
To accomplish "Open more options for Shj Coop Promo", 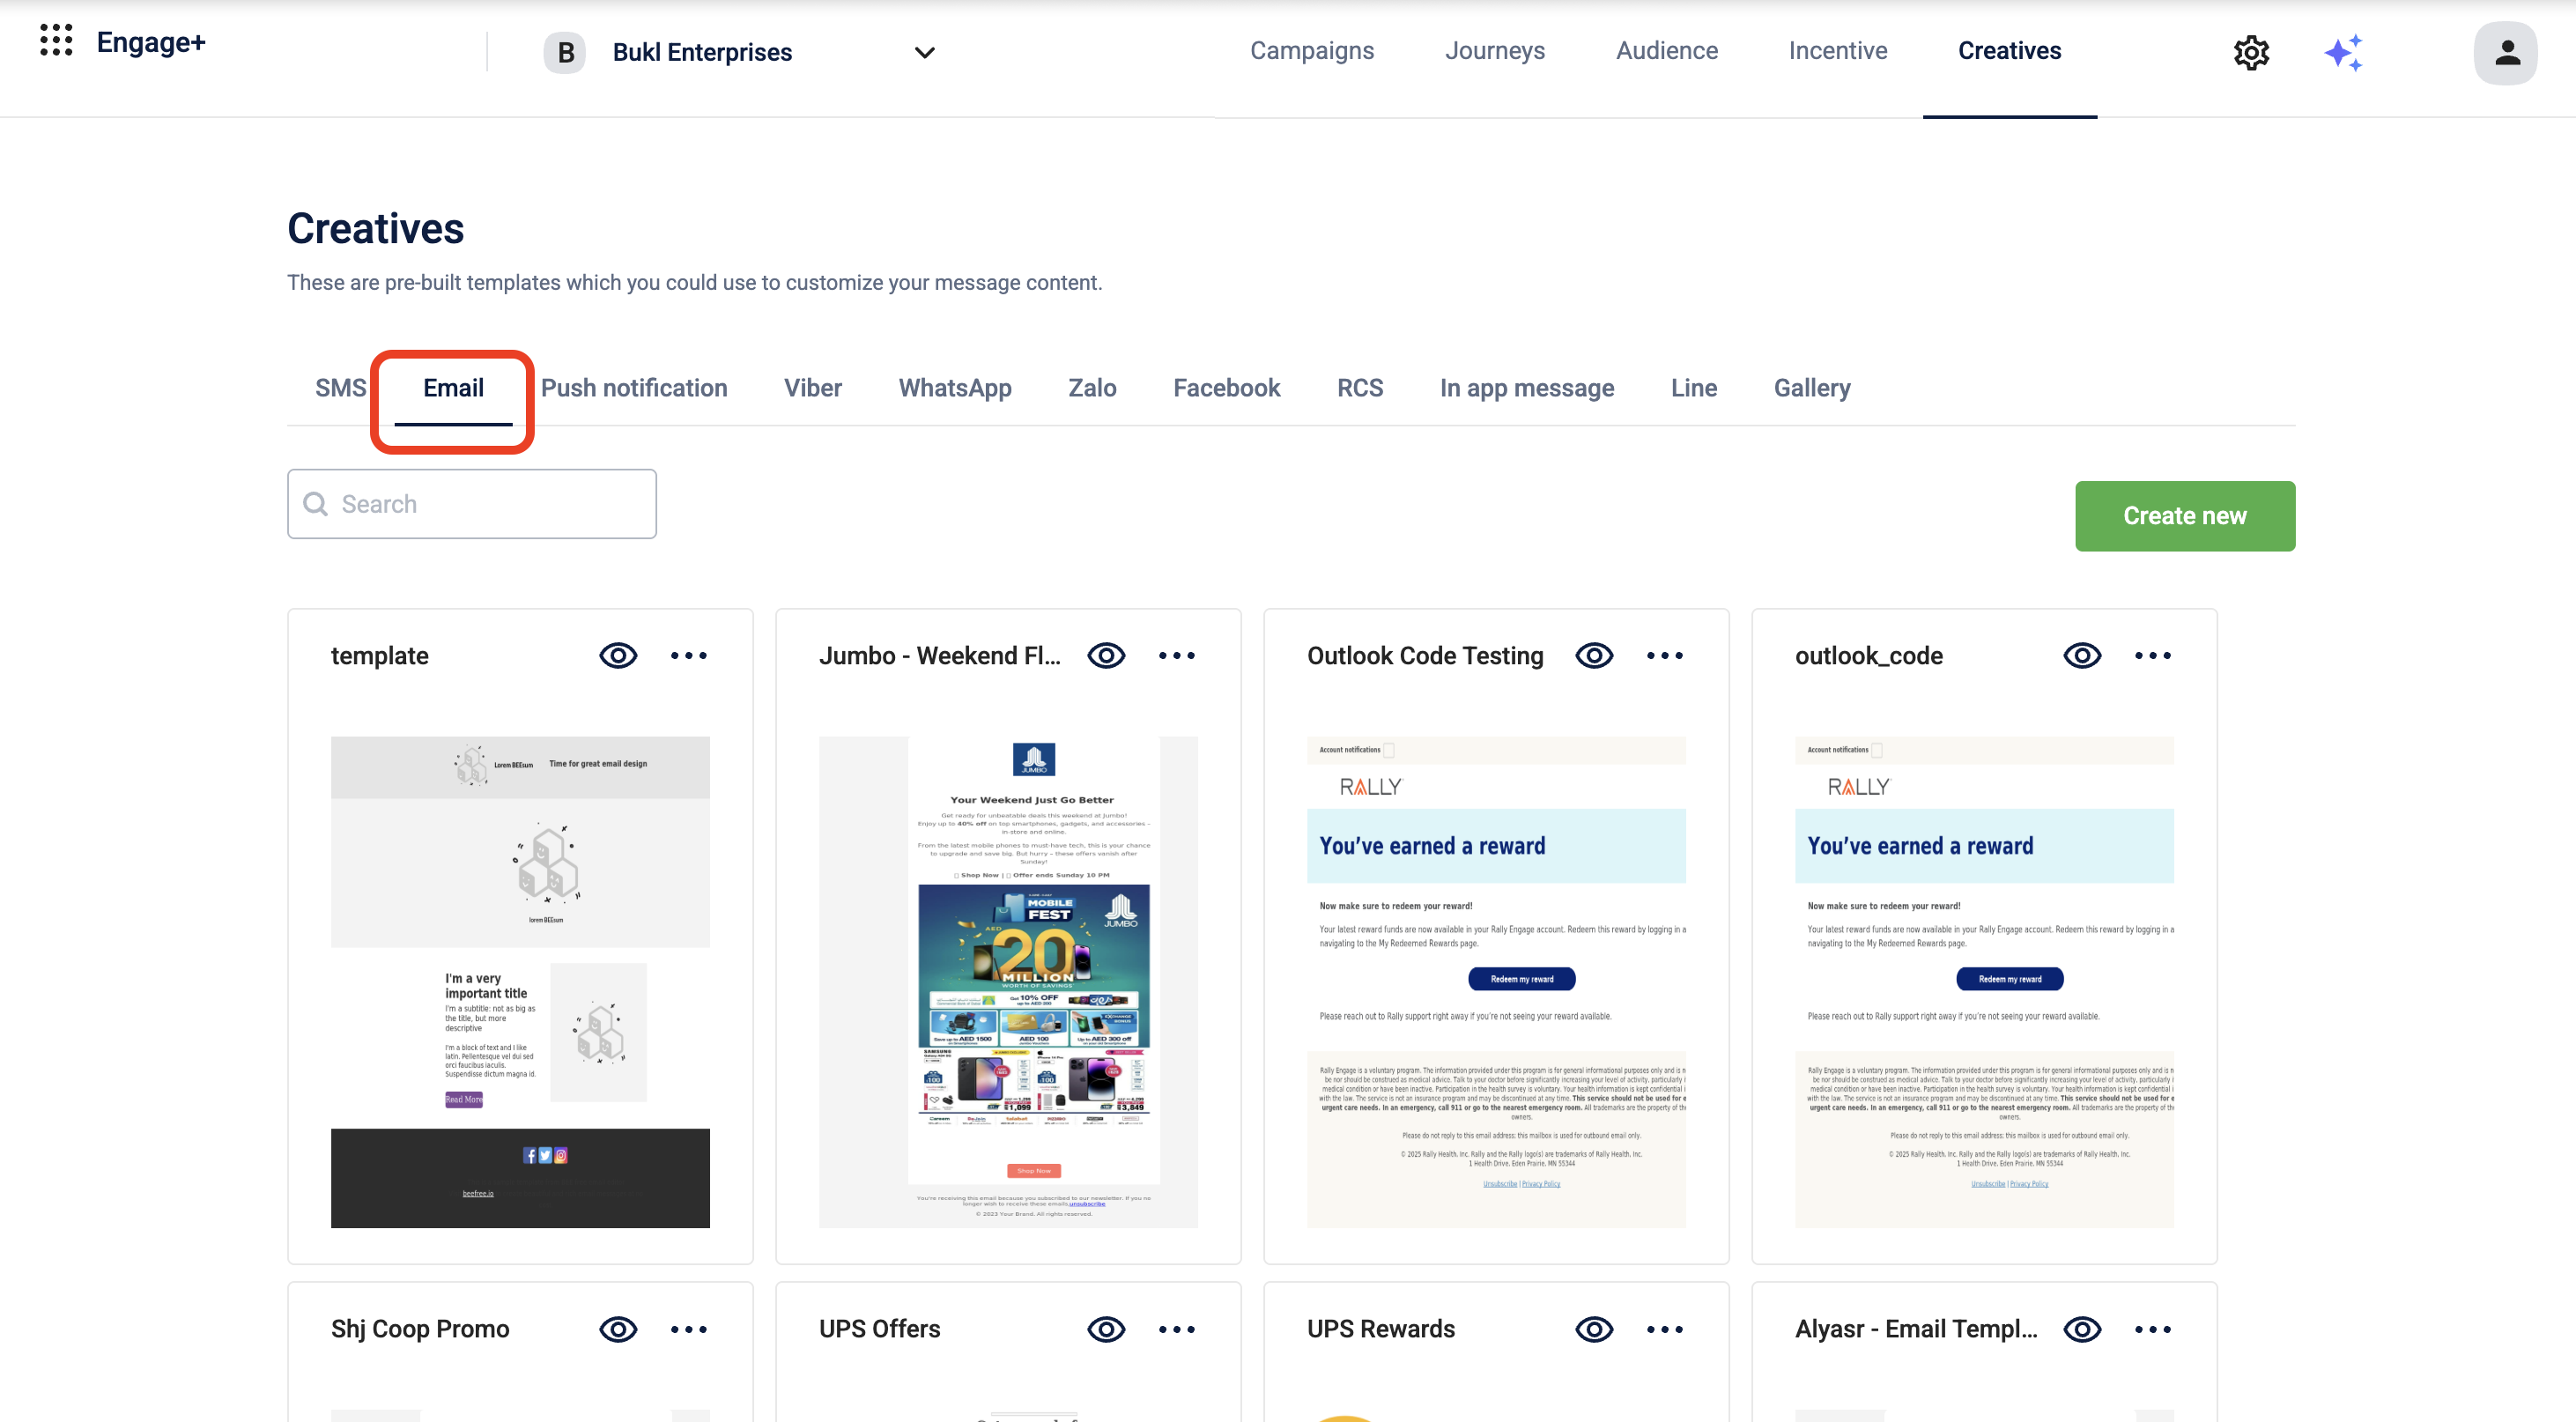I will point(689,1330).
